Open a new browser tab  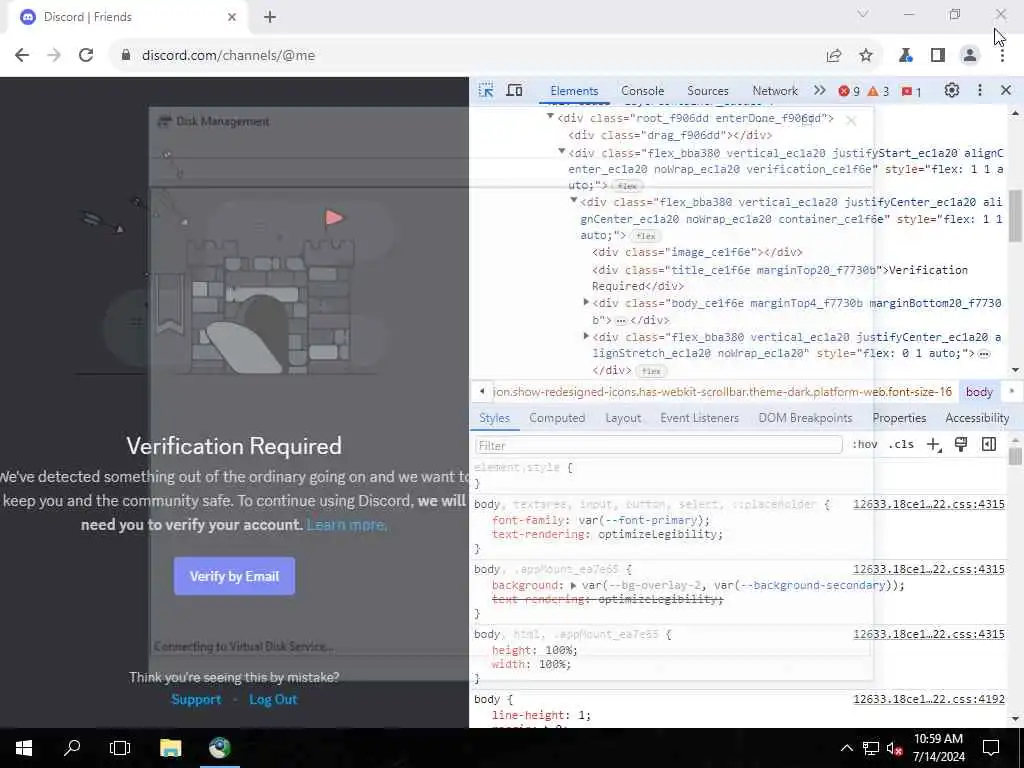[x=270, y=18]
